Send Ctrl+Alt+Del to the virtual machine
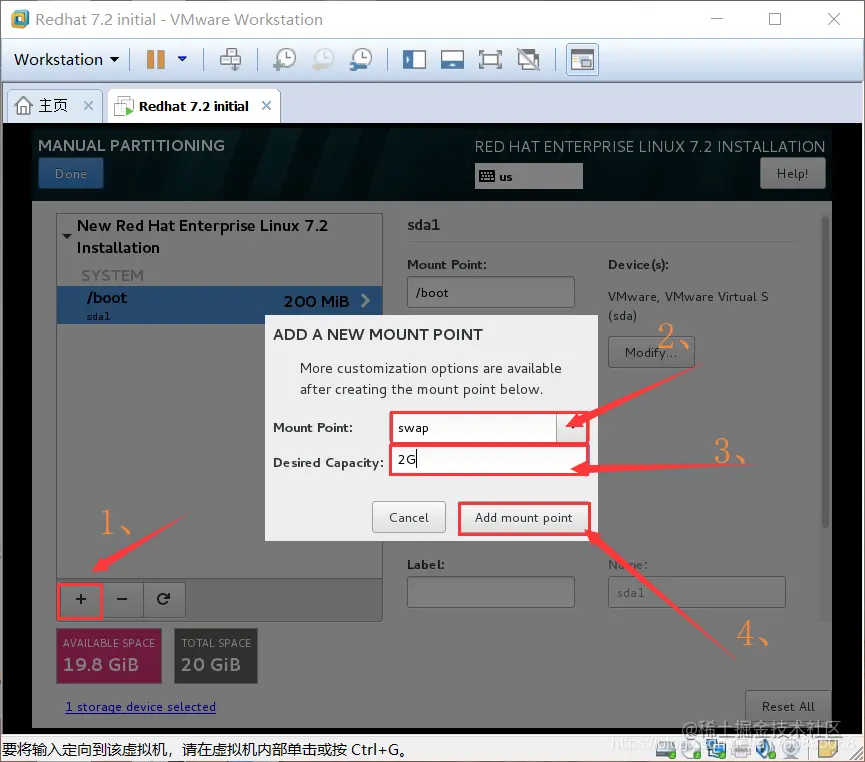865x762 pixels. [x=230, y=59]
